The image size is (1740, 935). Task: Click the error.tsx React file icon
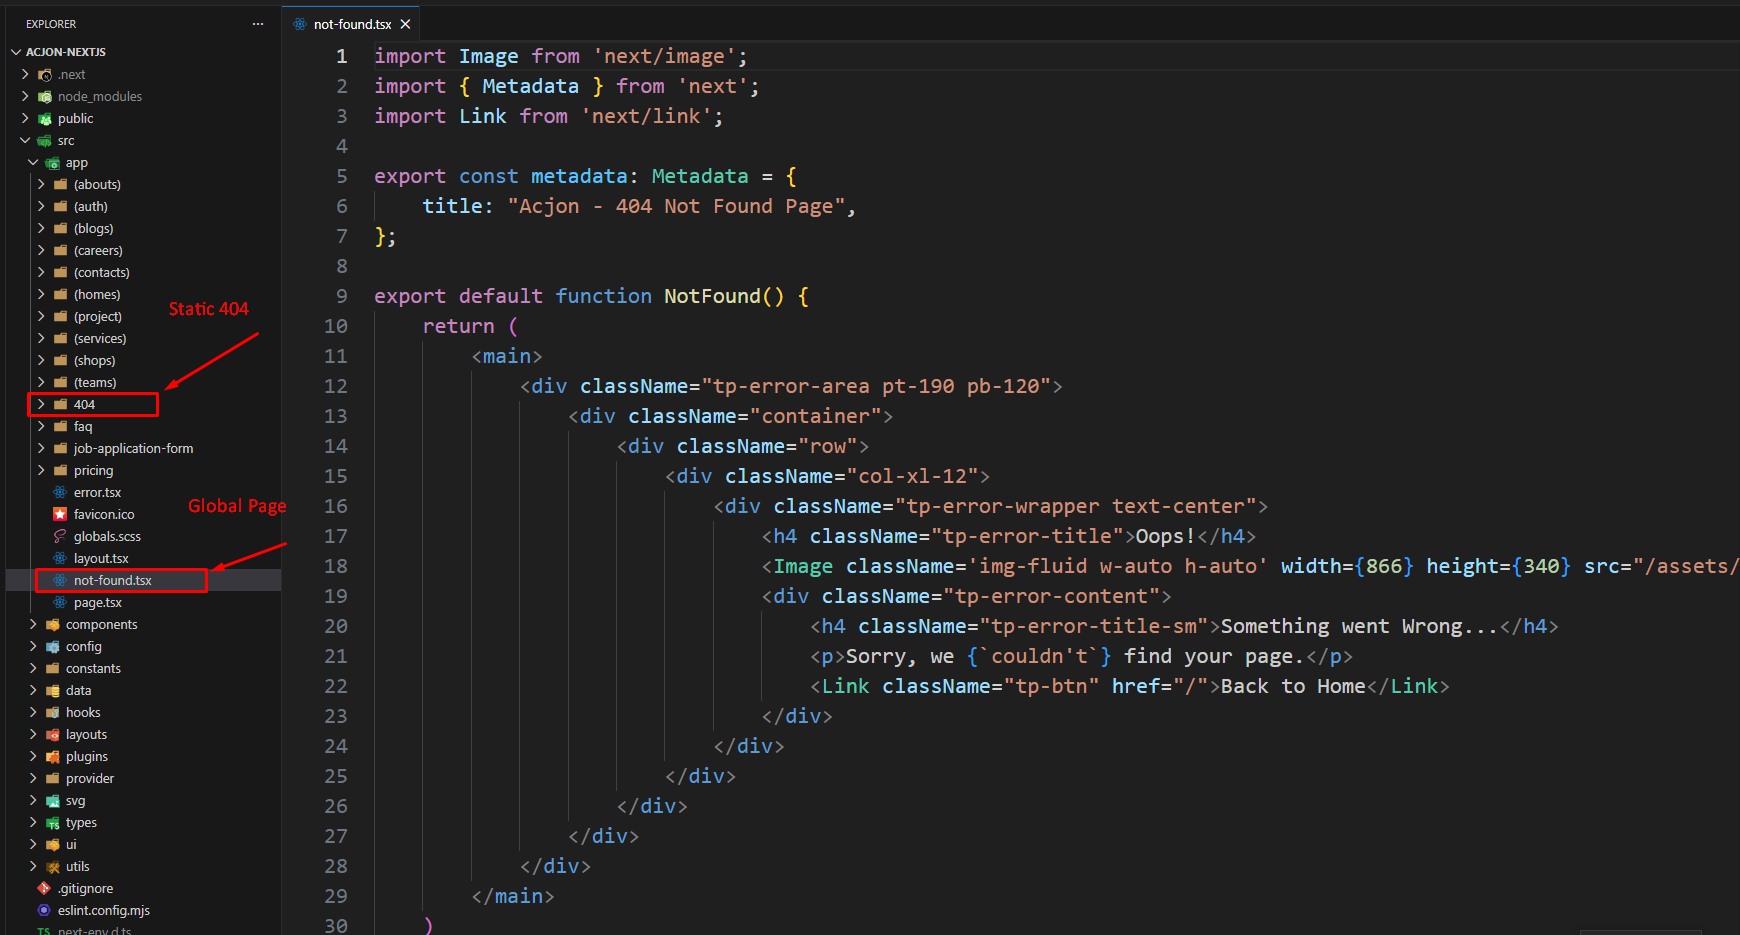[x=60, y=492]
